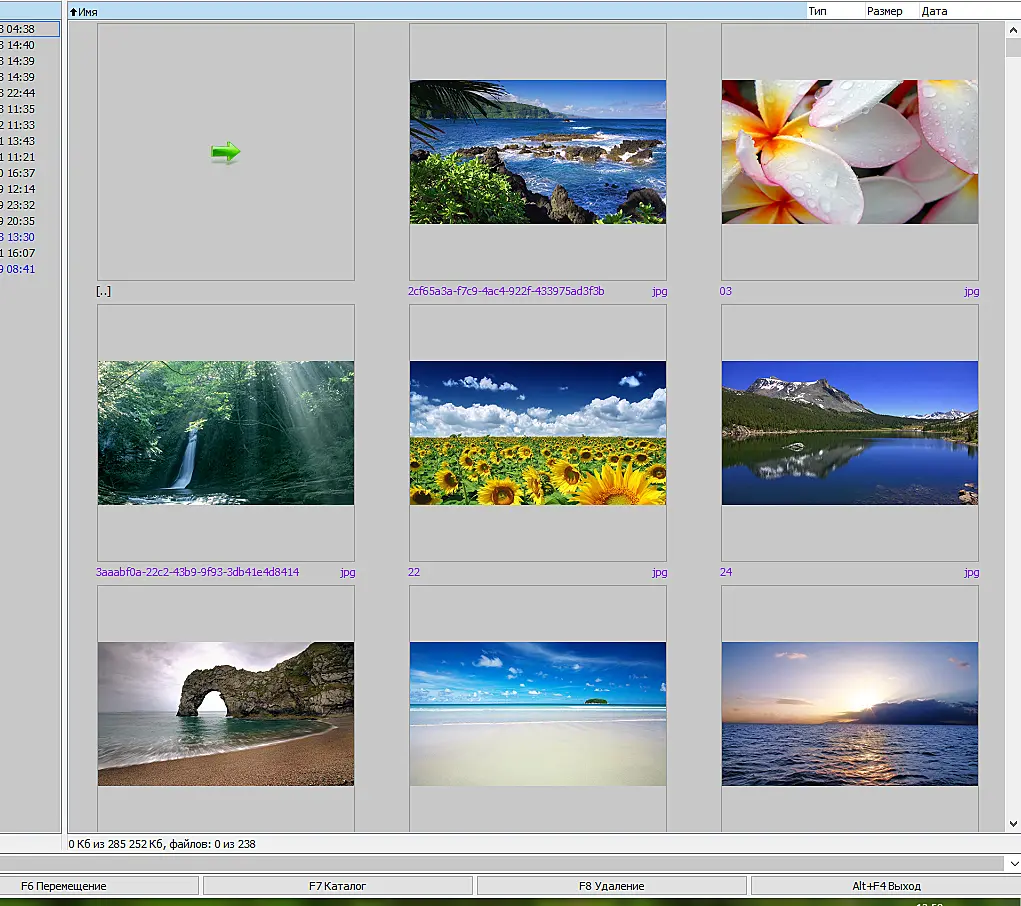Sort files by the Размер column

(891, 11)
